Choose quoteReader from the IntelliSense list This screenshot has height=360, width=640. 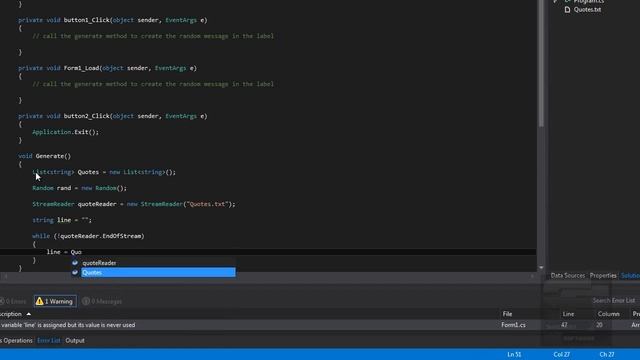(99, 263)
